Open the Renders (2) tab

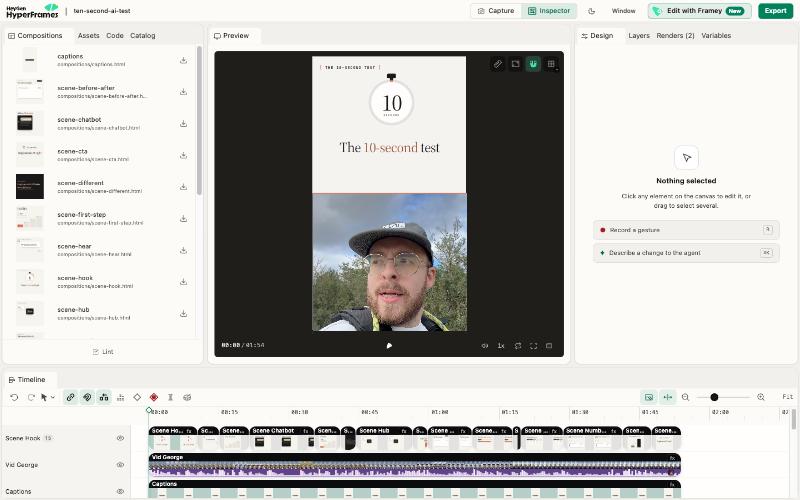coord(675,36)
